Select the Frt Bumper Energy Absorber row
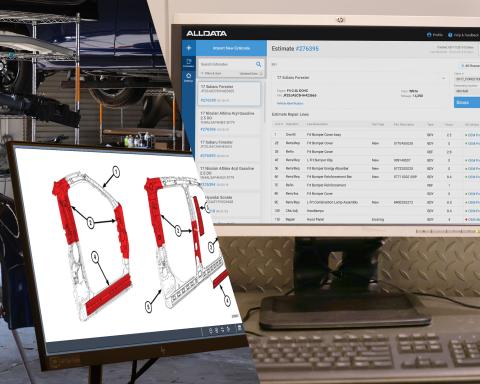This screenshot has width=480, height=384. coord(376,168)
